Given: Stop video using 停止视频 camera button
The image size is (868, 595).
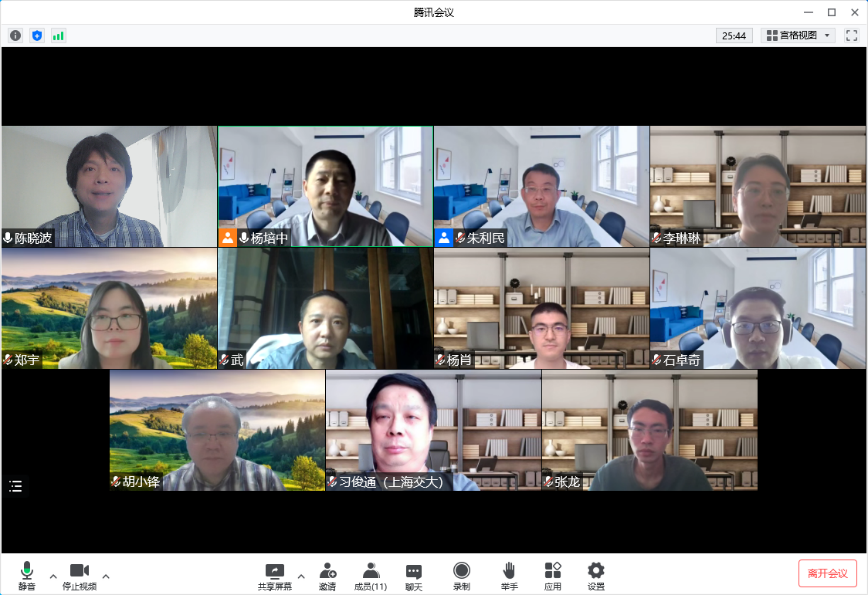Looking at the screenshot, I should click(x=79, y=575).
